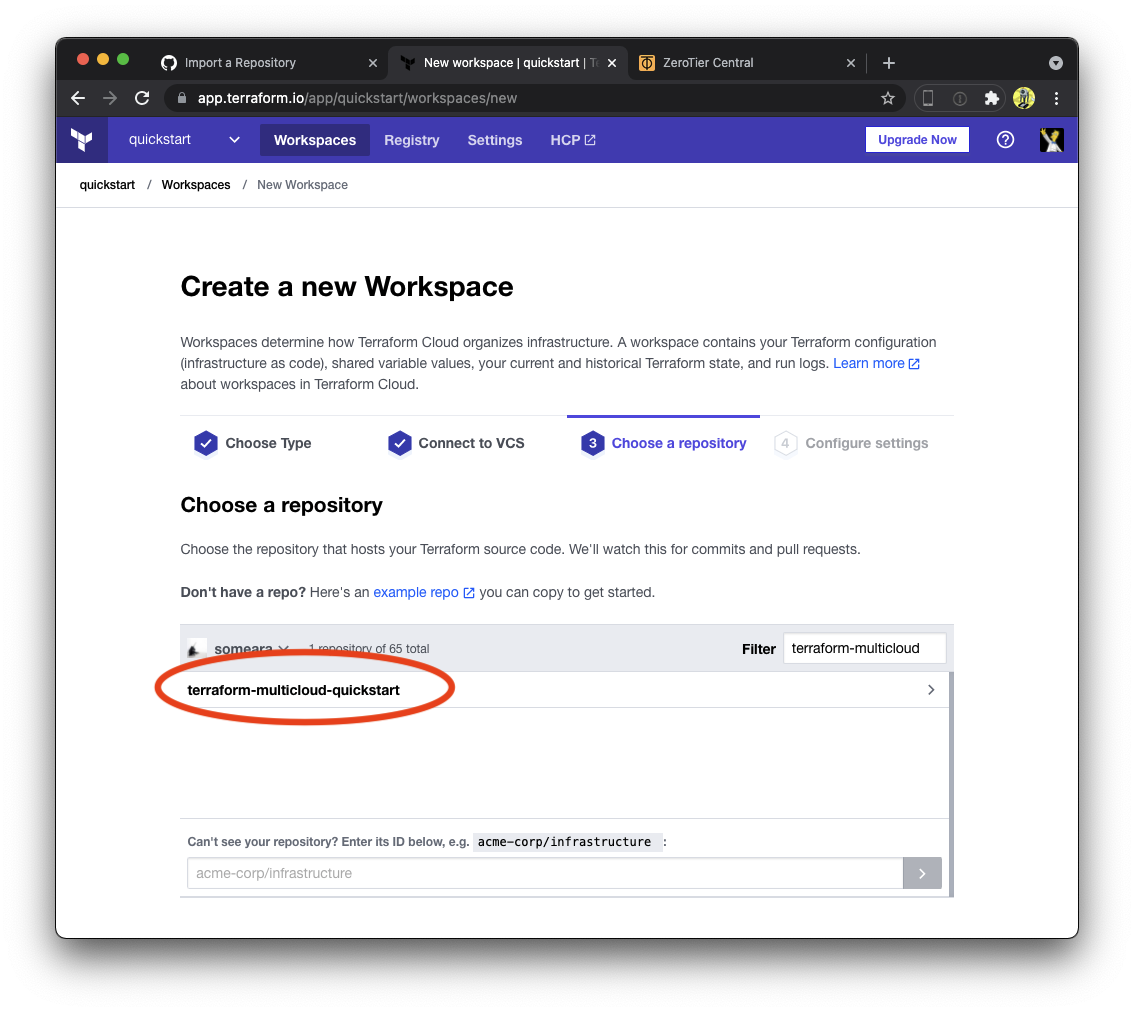This screenshot has width=1134, height=1012.
Task: Switch to ZeroTier Central tab
Action: 747,63
